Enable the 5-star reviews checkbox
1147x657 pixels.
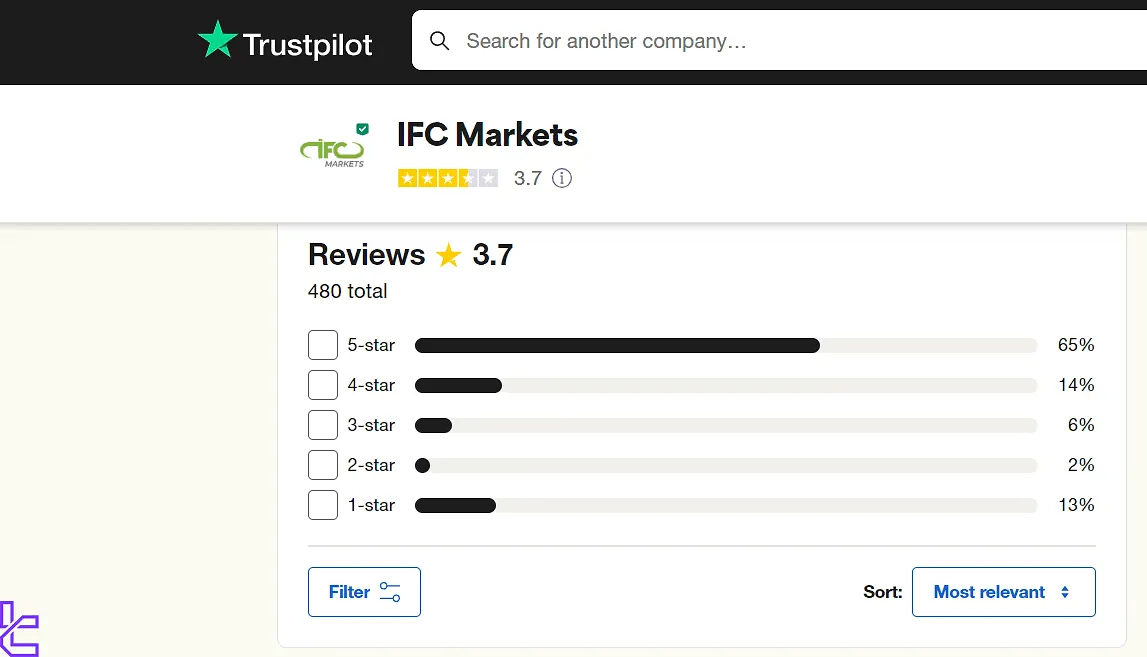(322, 345)
